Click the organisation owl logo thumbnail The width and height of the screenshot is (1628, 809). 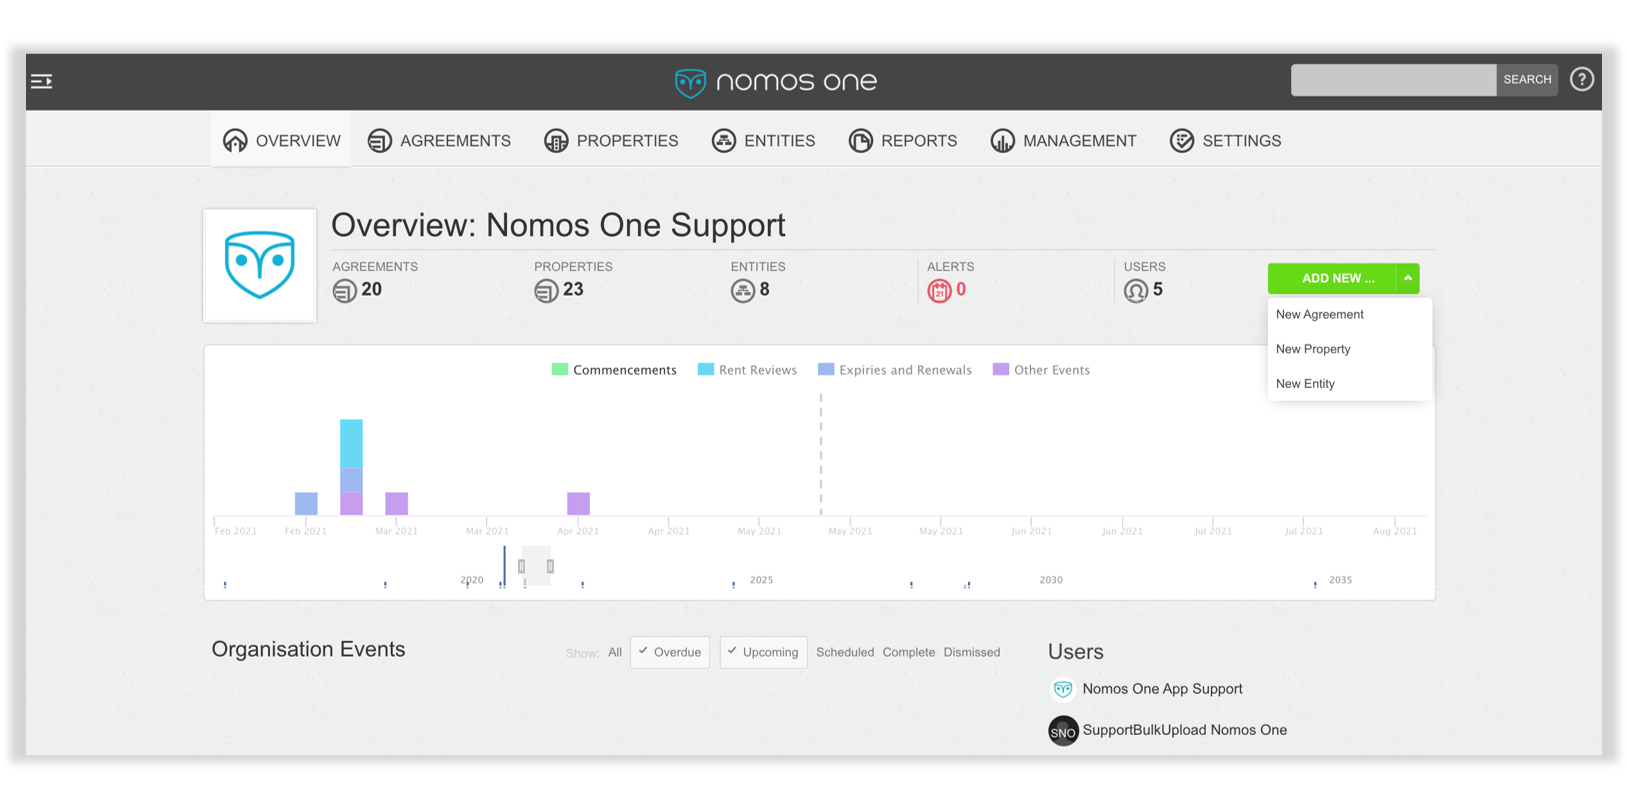(260, 265)
